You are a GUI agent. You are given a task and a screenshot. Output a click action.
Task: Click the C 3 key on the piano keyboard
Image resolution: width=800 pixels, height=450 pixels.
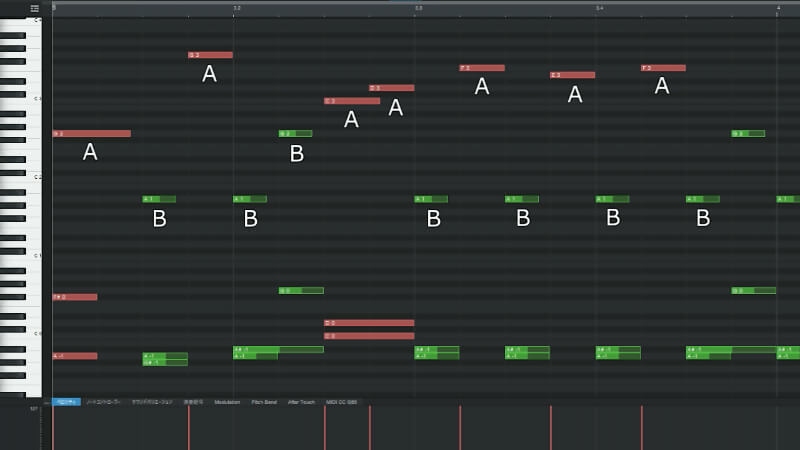click(34, 101)
